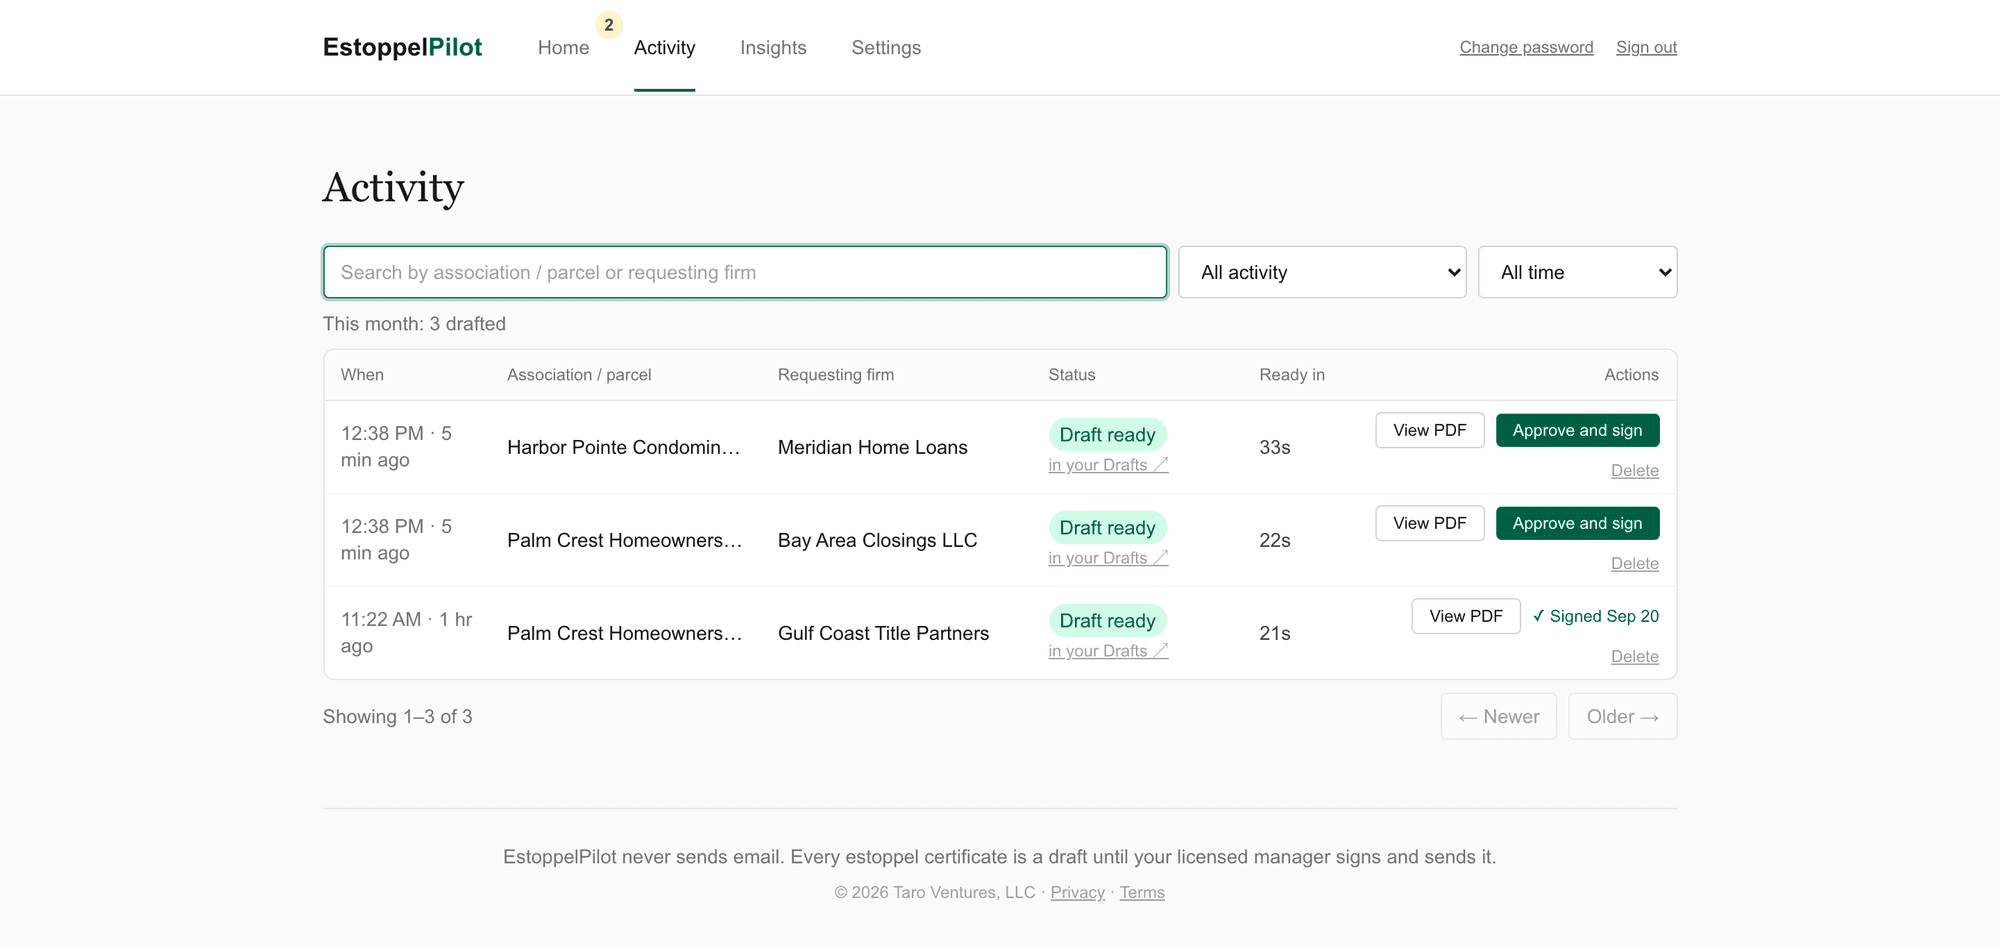Open the All activity dropdown
This screenshot has width=2000, height=948.
click(x=1322, y=272)
